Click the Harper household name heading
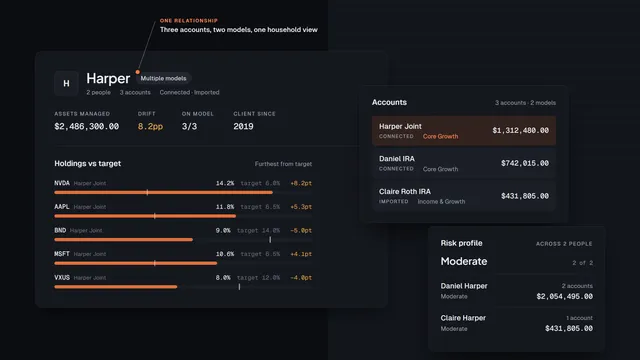Viewport: 640px width, 360px height. pos(108,78)
